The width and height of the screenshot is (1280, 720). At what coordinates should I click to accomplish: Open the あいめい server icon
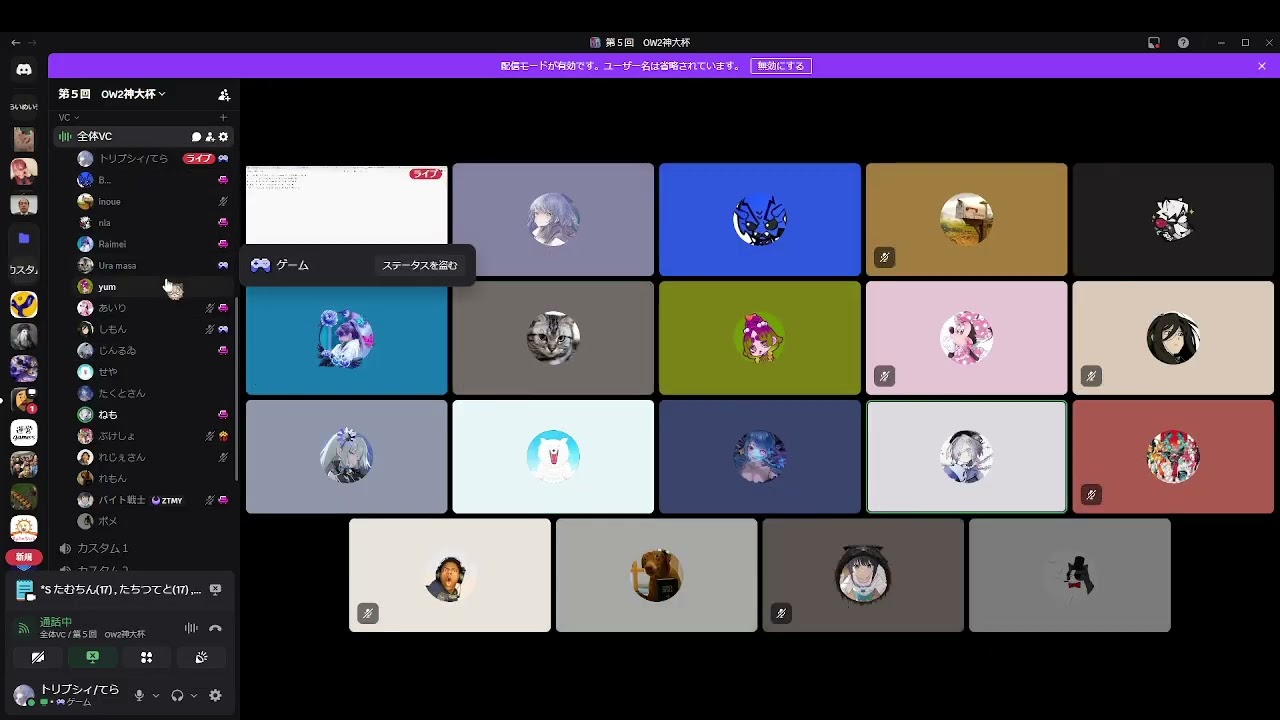click(x=24, y=107)
